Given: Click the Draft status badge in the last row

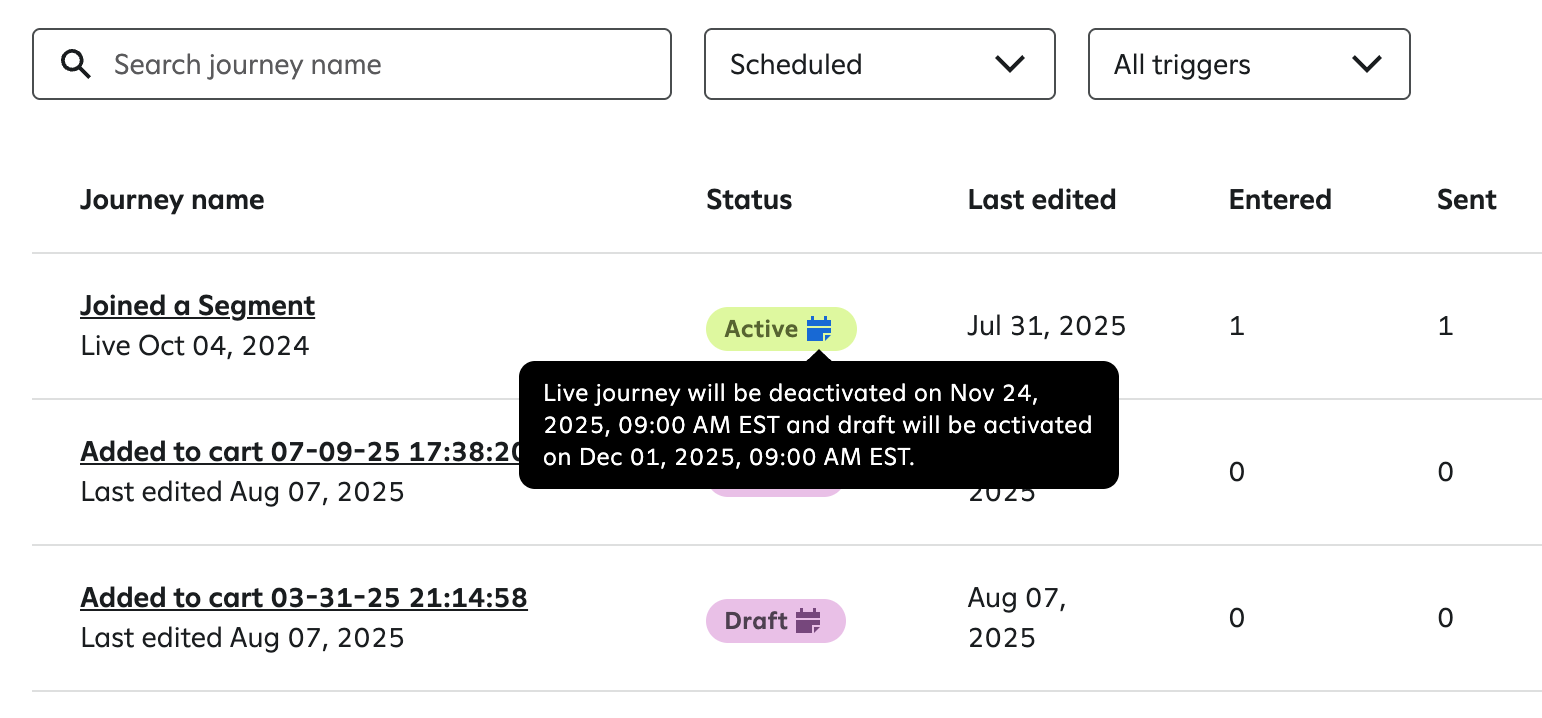Looking at the screenshot, I should tap(776, 621).
